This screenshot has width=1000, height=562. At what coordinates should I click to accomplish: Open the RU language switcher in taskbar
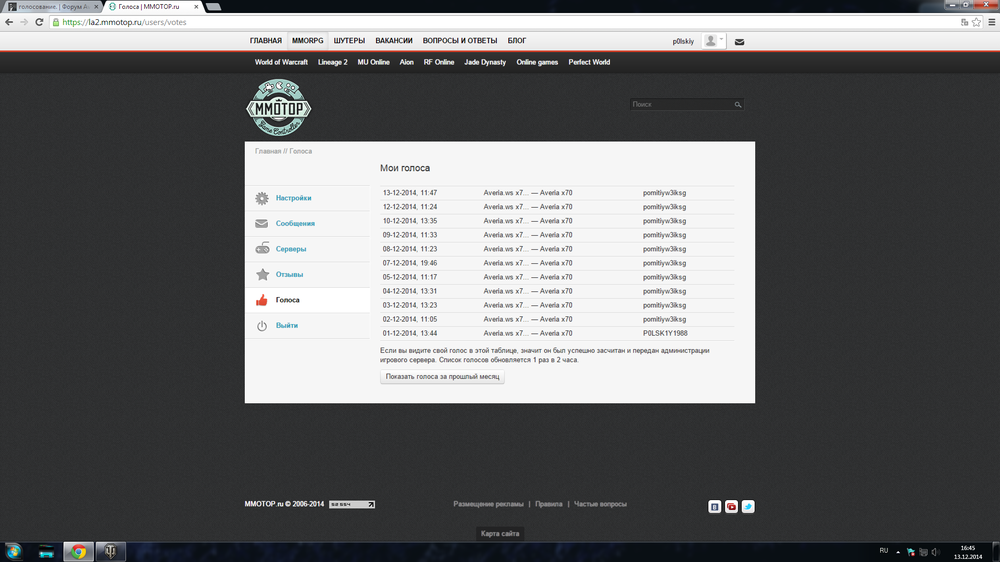[x=883, y=551]
